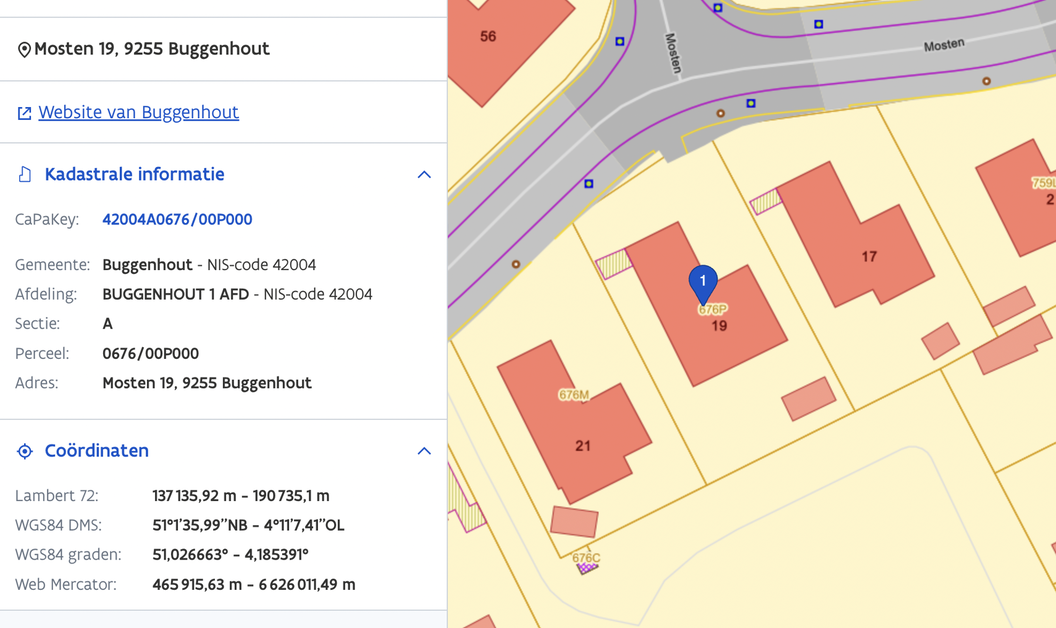Click the 676M parcel label
The image size is (1056, 628).
pos(573,395)
